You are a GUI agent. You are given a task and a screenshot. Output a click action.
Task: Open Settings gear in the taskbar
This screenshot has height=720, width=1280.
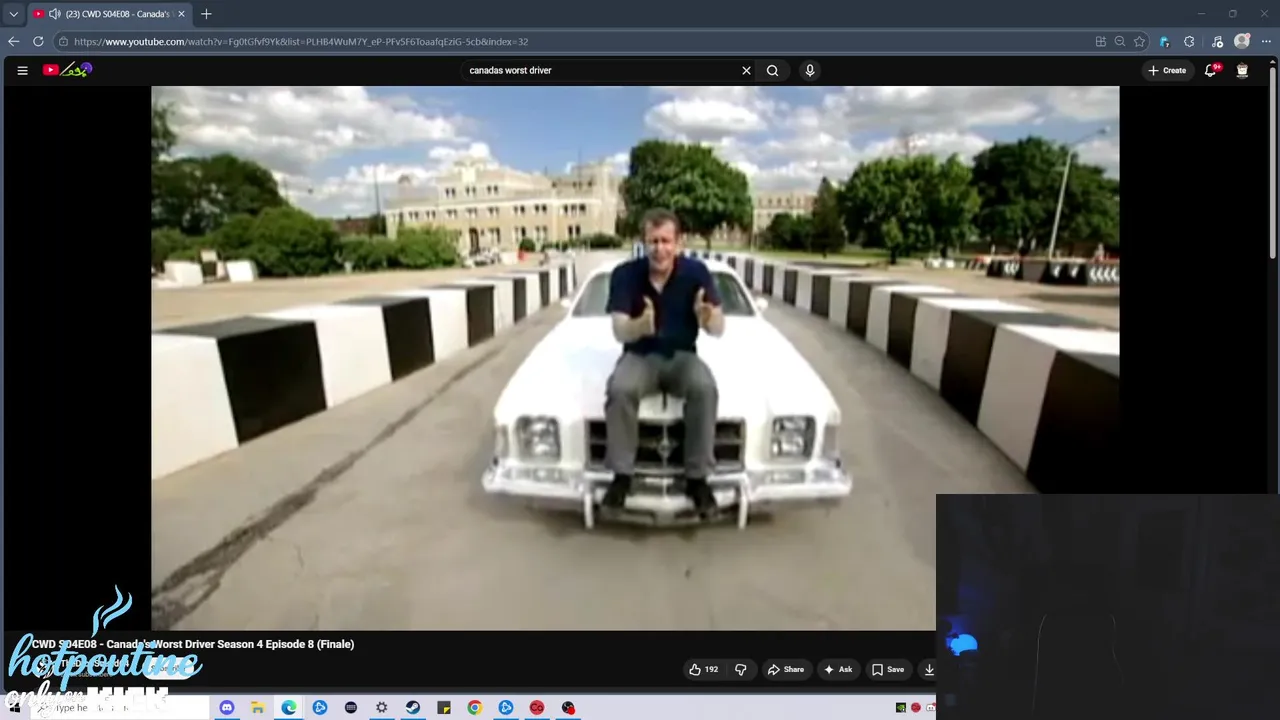coord(381,707)
